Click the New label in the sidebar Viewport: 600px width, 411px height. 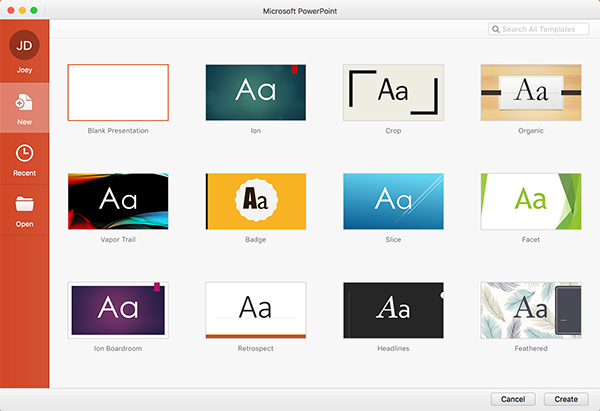[24, 122]
